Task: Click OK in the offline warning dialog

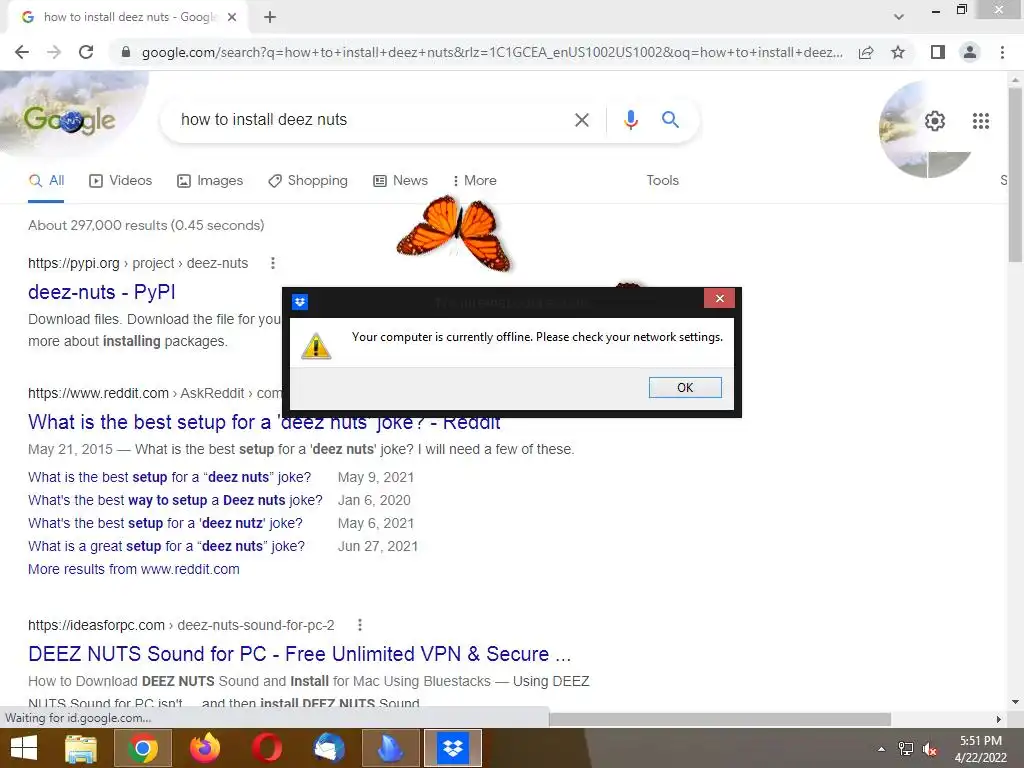Action: (x=685, y=387)
